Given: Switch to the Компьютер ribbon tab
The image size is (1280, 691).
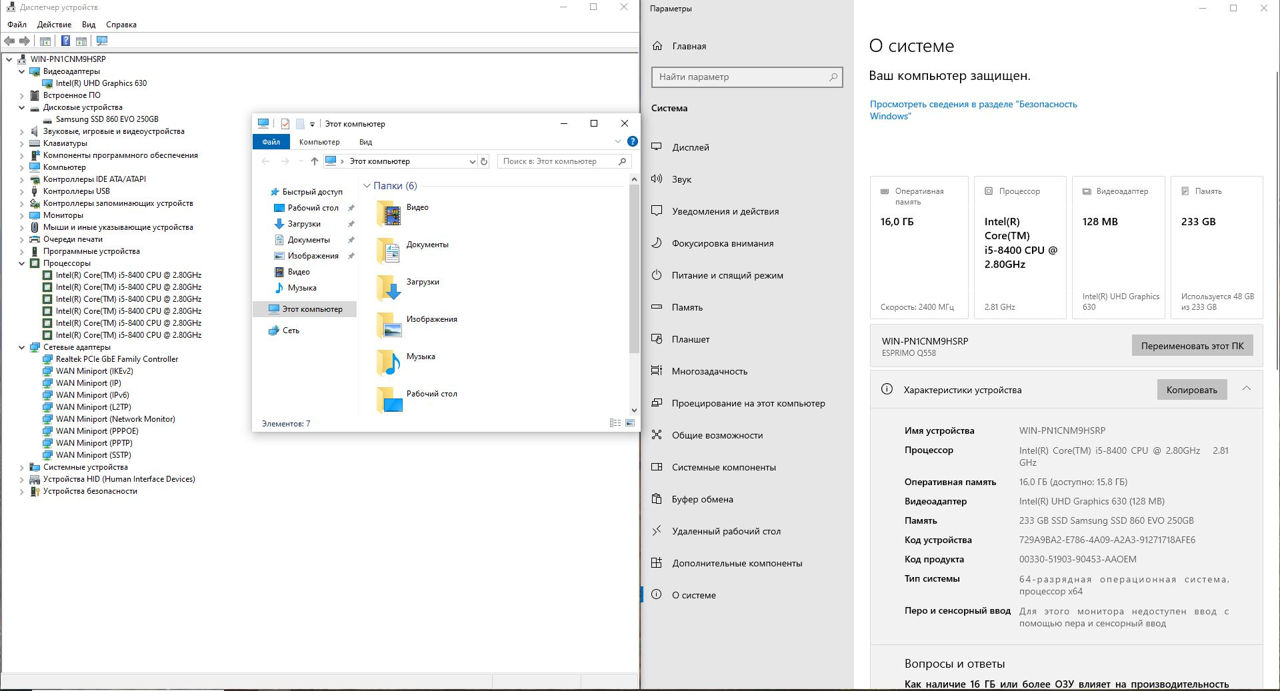Looking at the screenshot, I should click(x=319, y=142).
